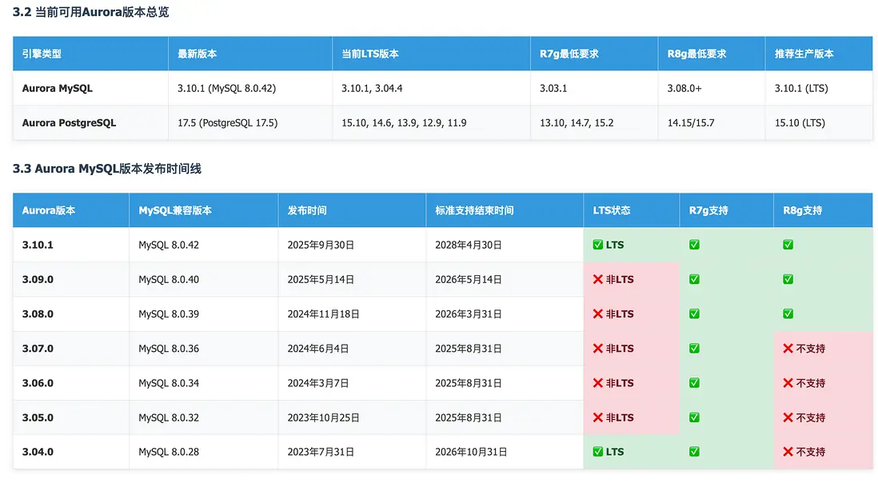
Task: Click the R8g 不支持 red X for 3.04.0
Action: tap(788, 452)
